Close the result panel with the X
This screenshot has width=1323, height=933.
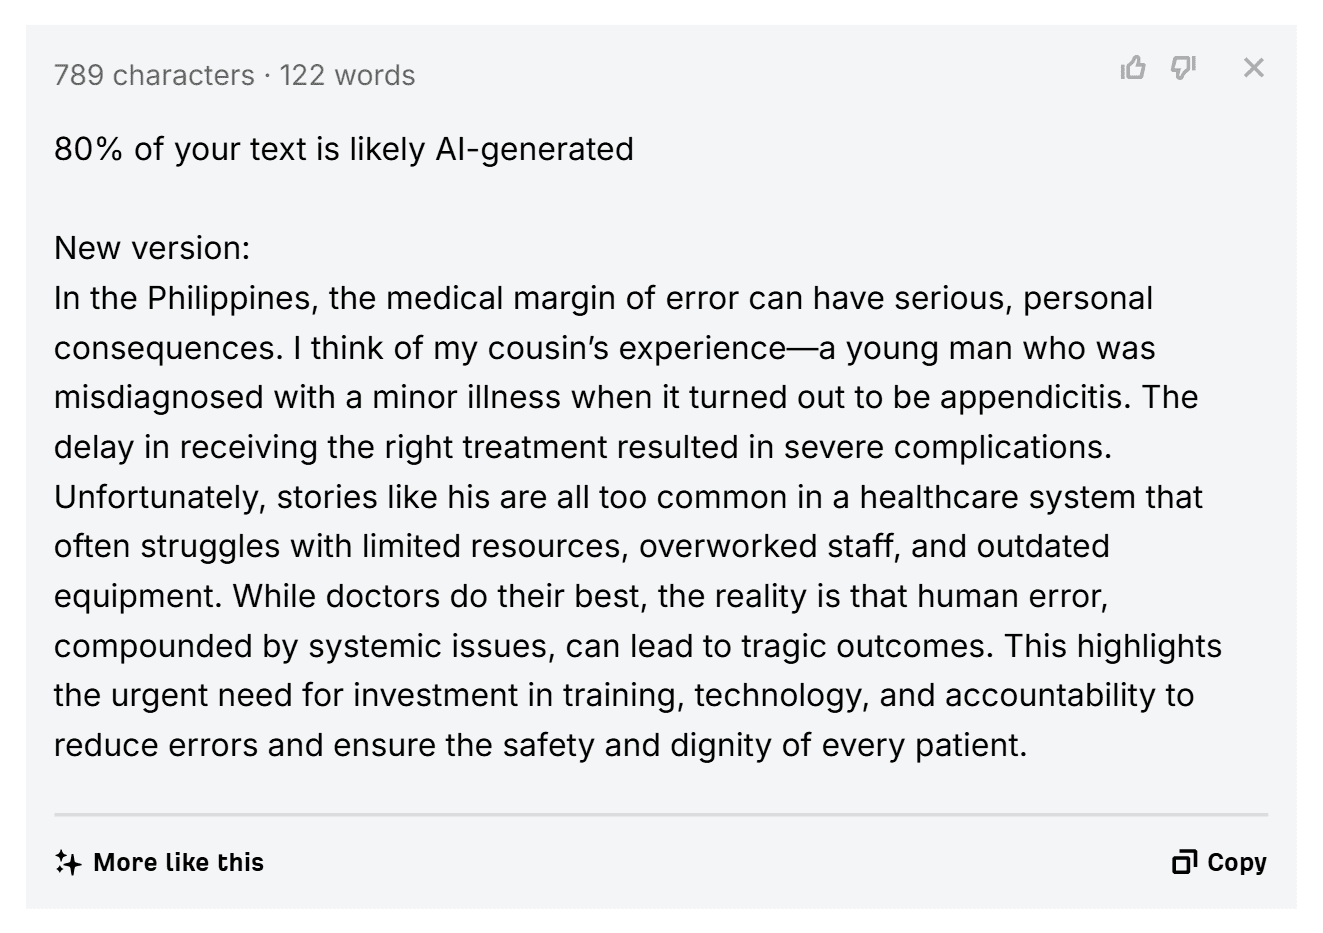coord(1253,68)
